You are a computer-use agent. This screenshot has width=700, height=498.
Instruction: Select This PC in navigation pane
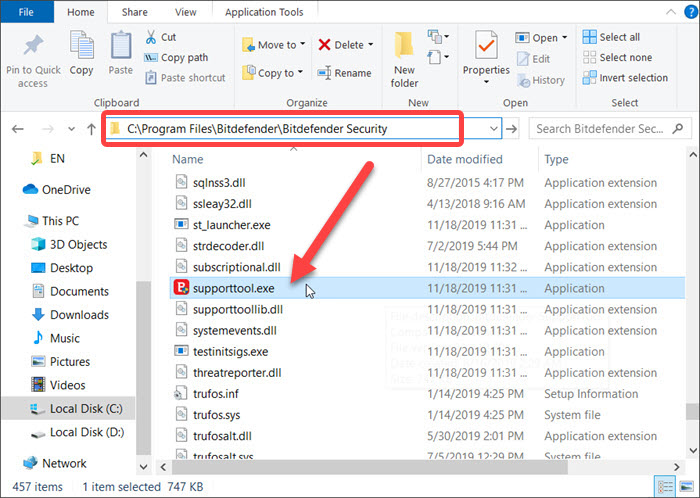(53, 221)
